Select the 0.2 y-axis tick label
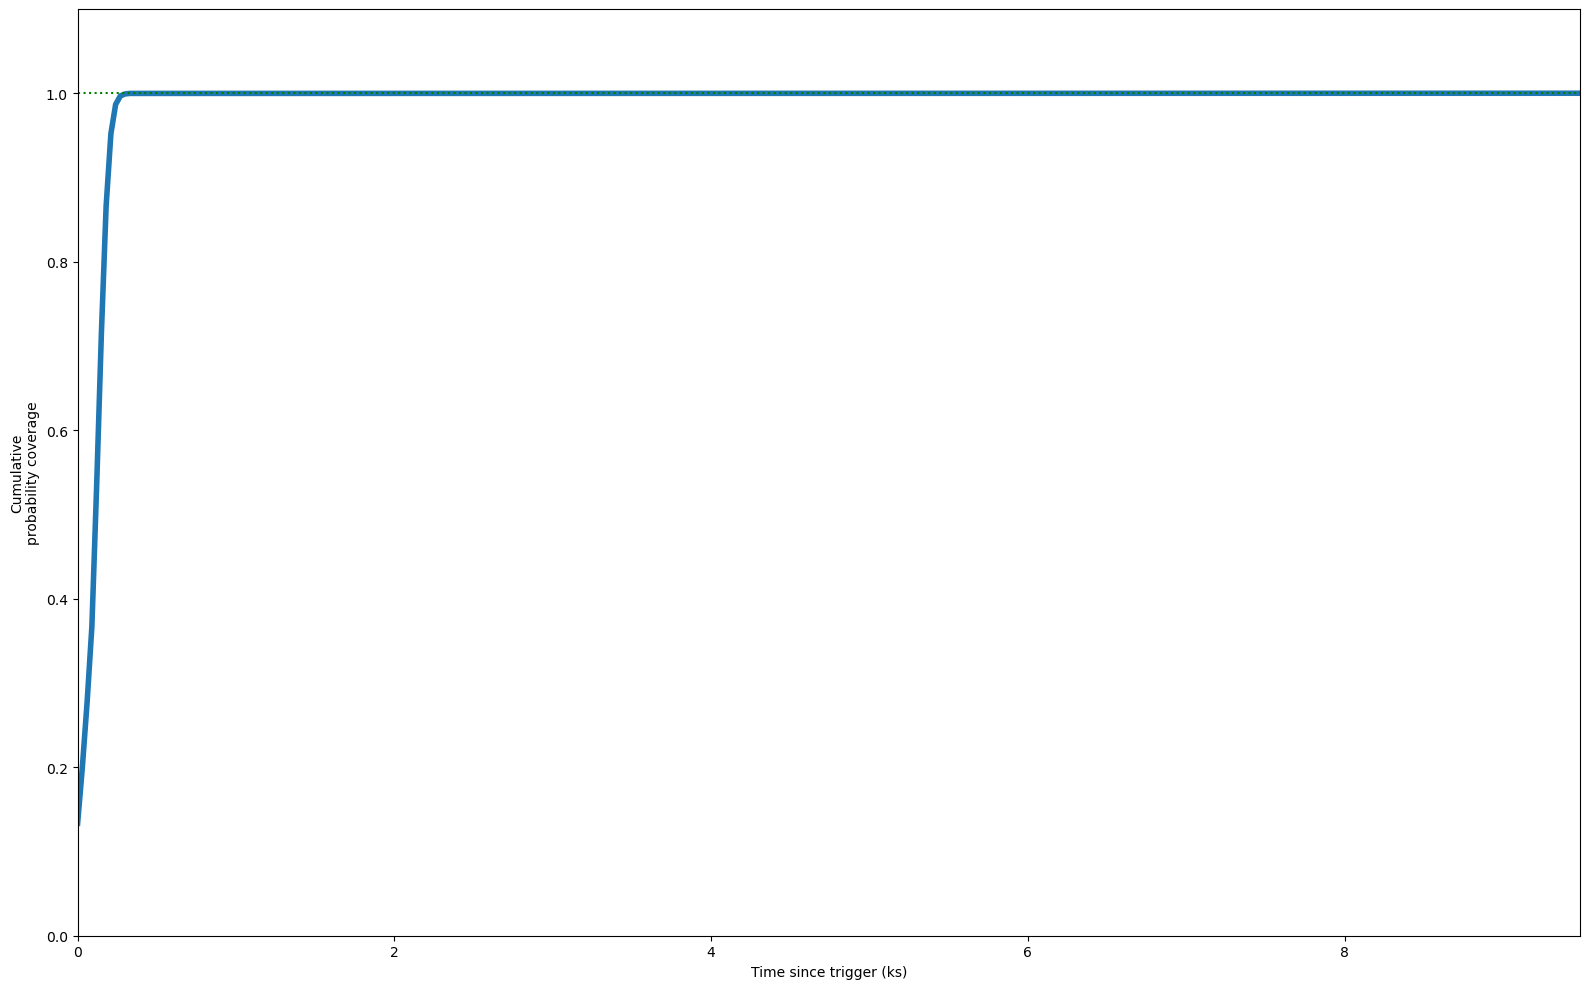 (56, 768)
